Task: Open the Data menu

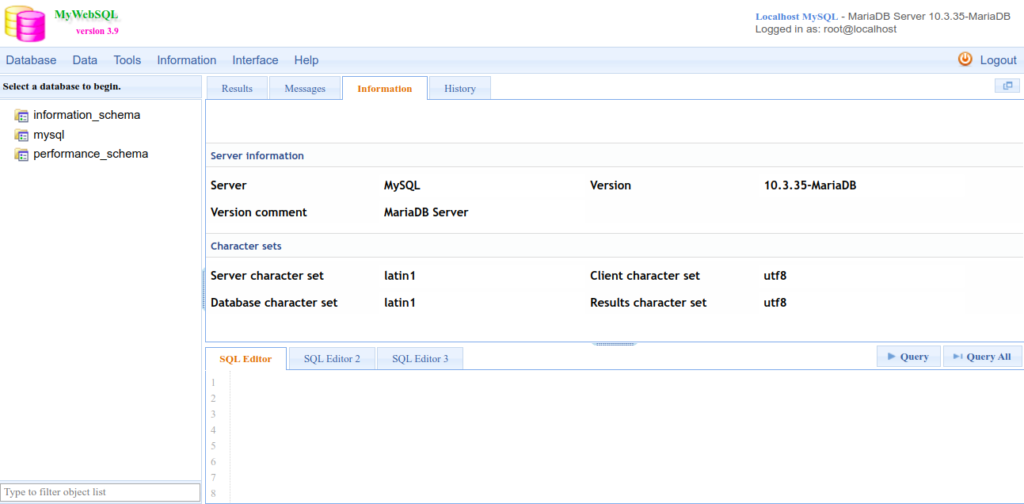Action: [x=85, y=60]
